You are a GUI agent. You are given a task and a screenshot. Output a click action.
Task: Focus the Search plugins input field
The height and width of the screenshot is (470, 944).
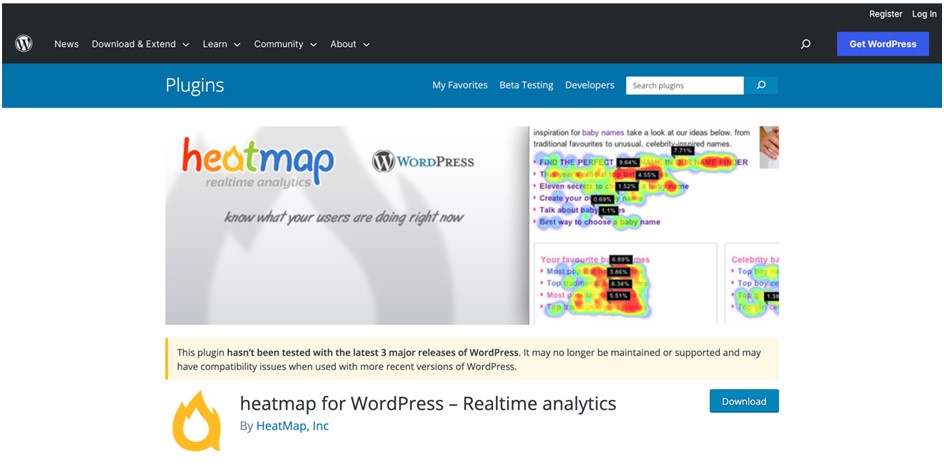685,85
